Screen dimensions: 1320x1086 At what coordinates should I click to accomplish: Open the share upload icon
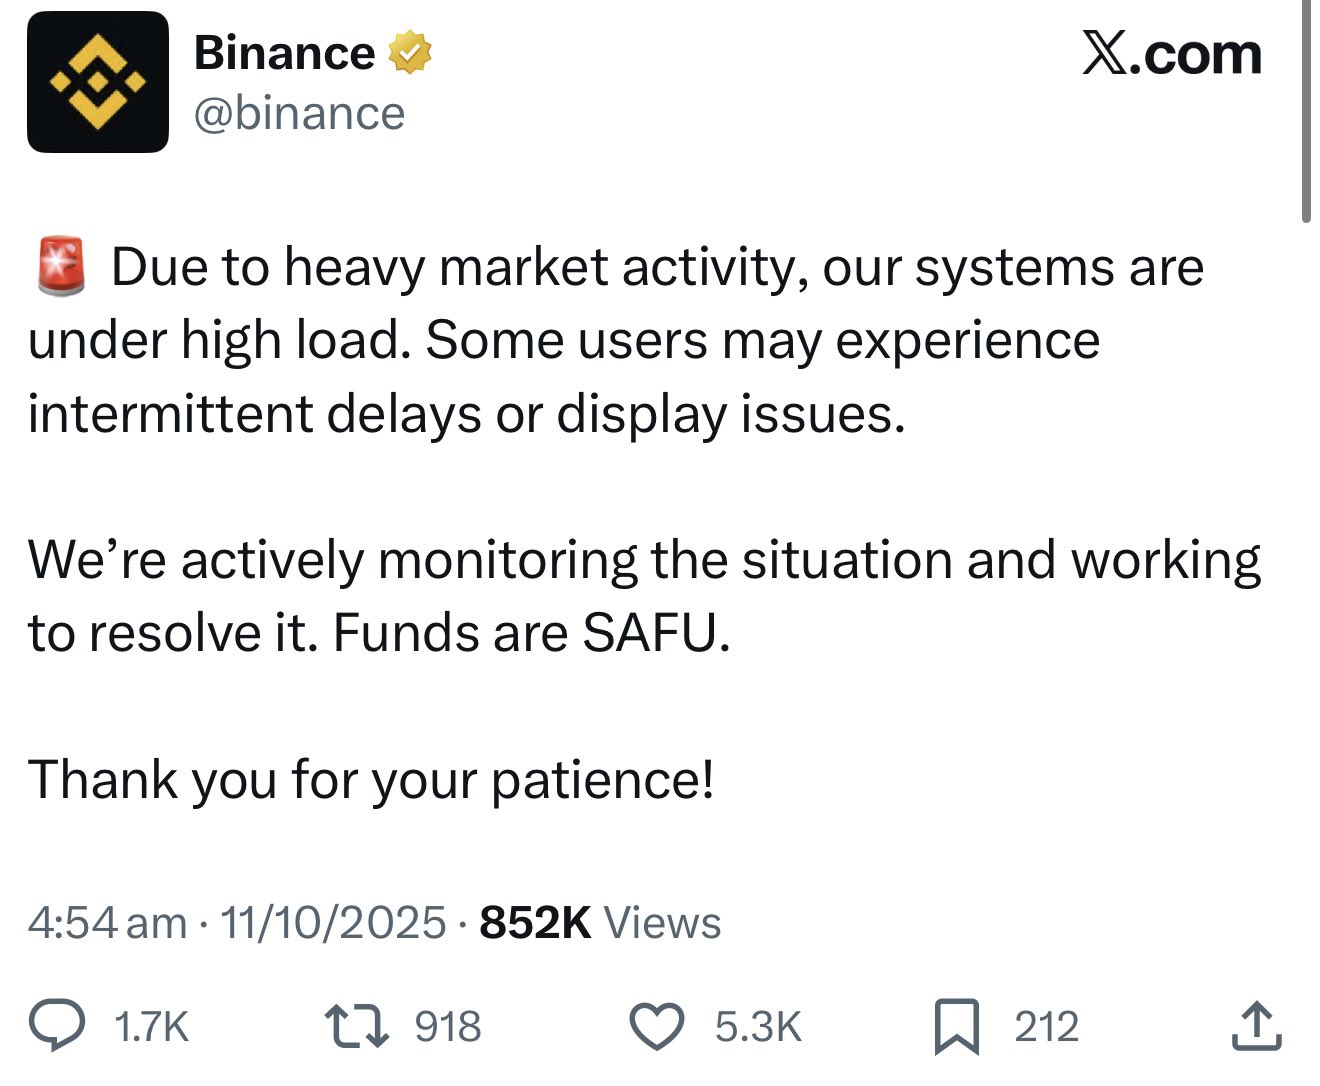[1256, 1026]
